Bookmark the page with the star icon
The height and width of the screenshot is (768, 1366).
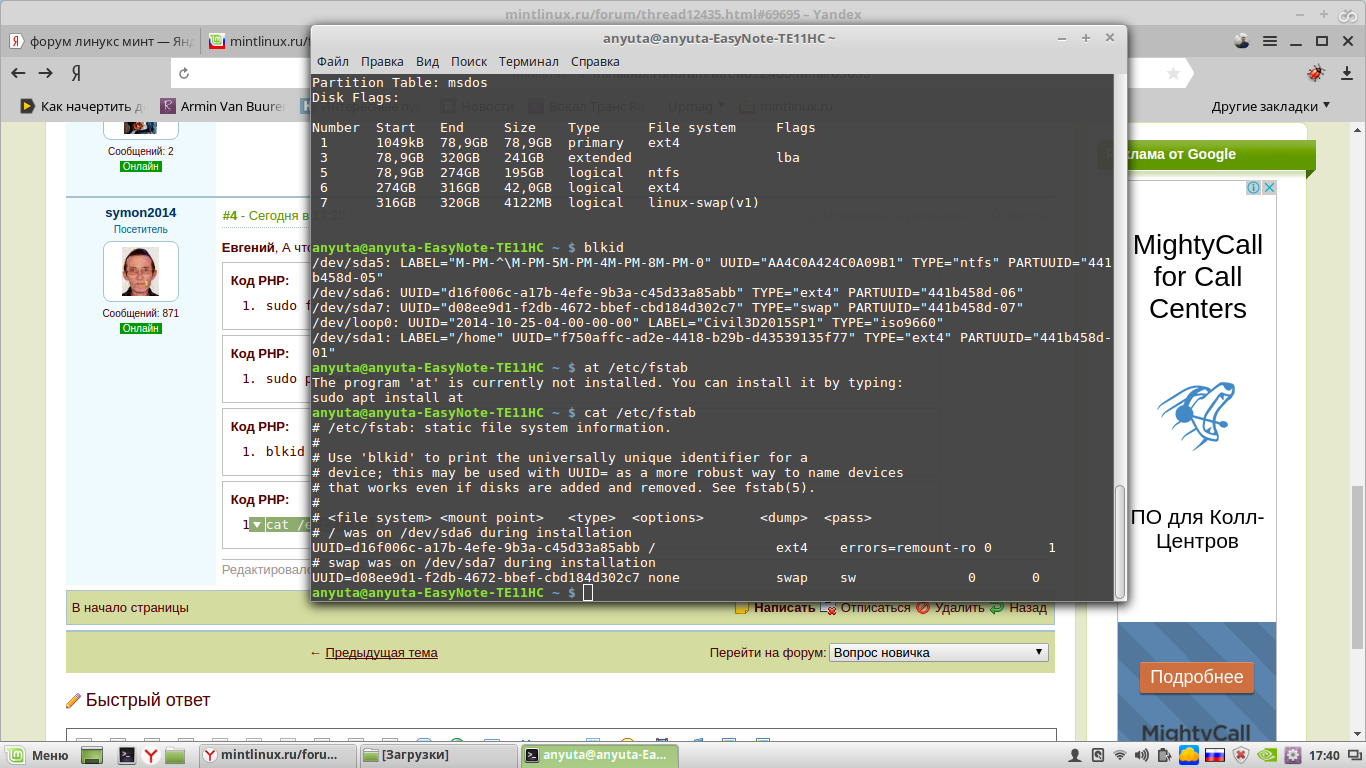[1173, 73]
